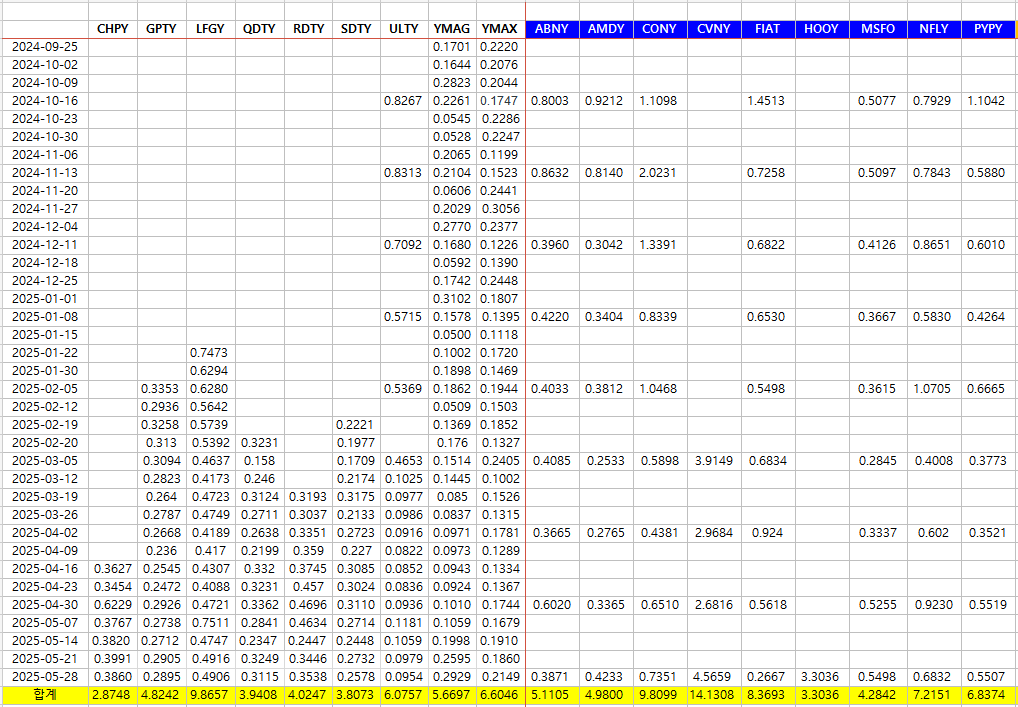Screen dimensions: 1018x707
Task: Click the date cell 2025-04-02
Action: 45,533
